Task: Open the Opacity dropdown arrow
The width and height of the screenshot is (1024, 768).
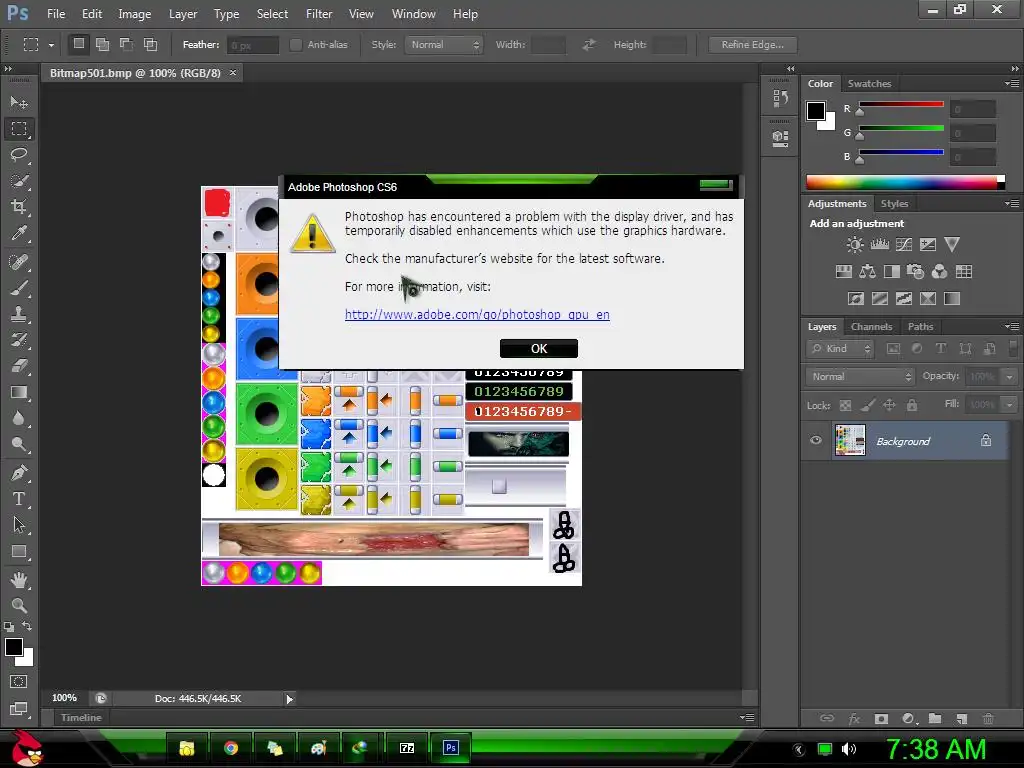Action: click(1010, 377)
